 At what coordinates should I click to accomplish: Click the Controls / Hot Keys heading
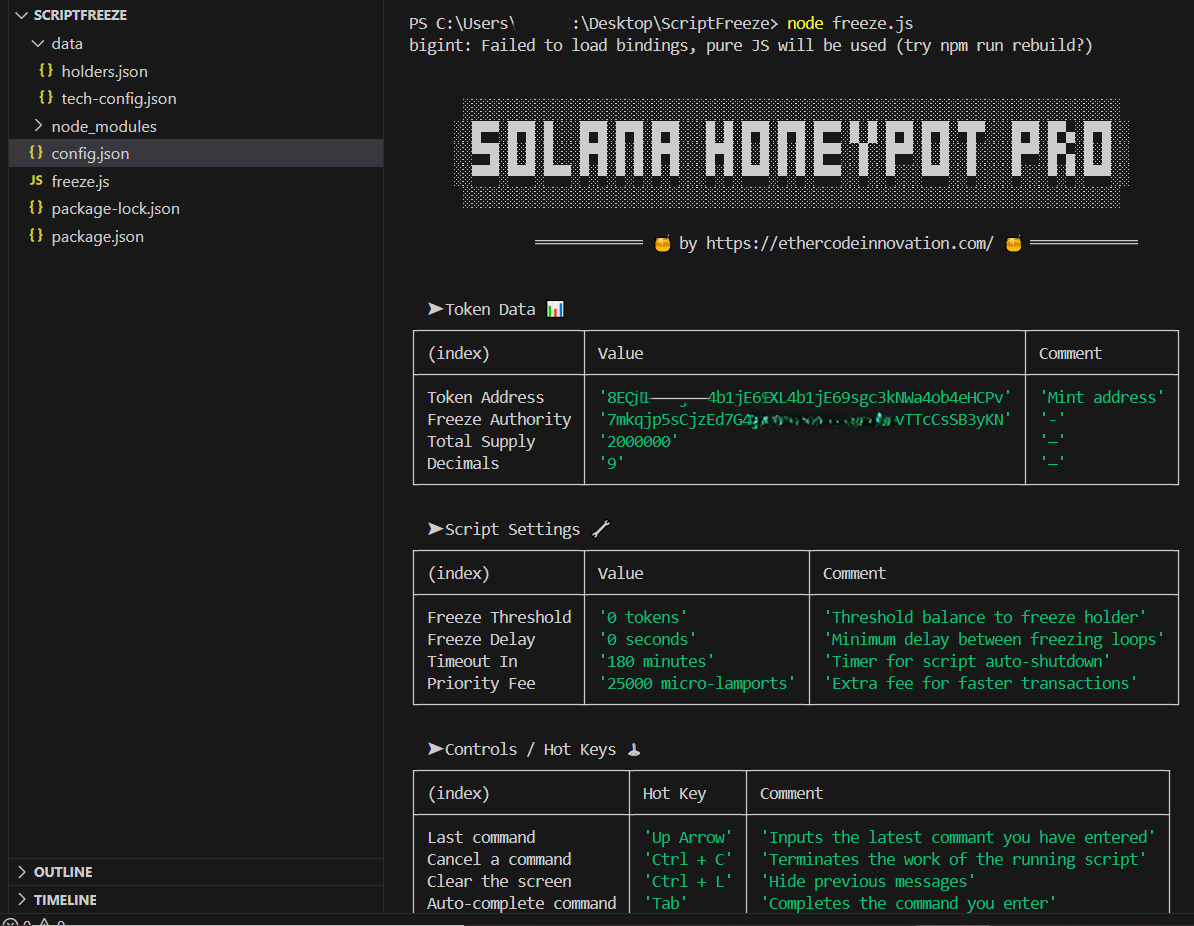tap(533, 749)
